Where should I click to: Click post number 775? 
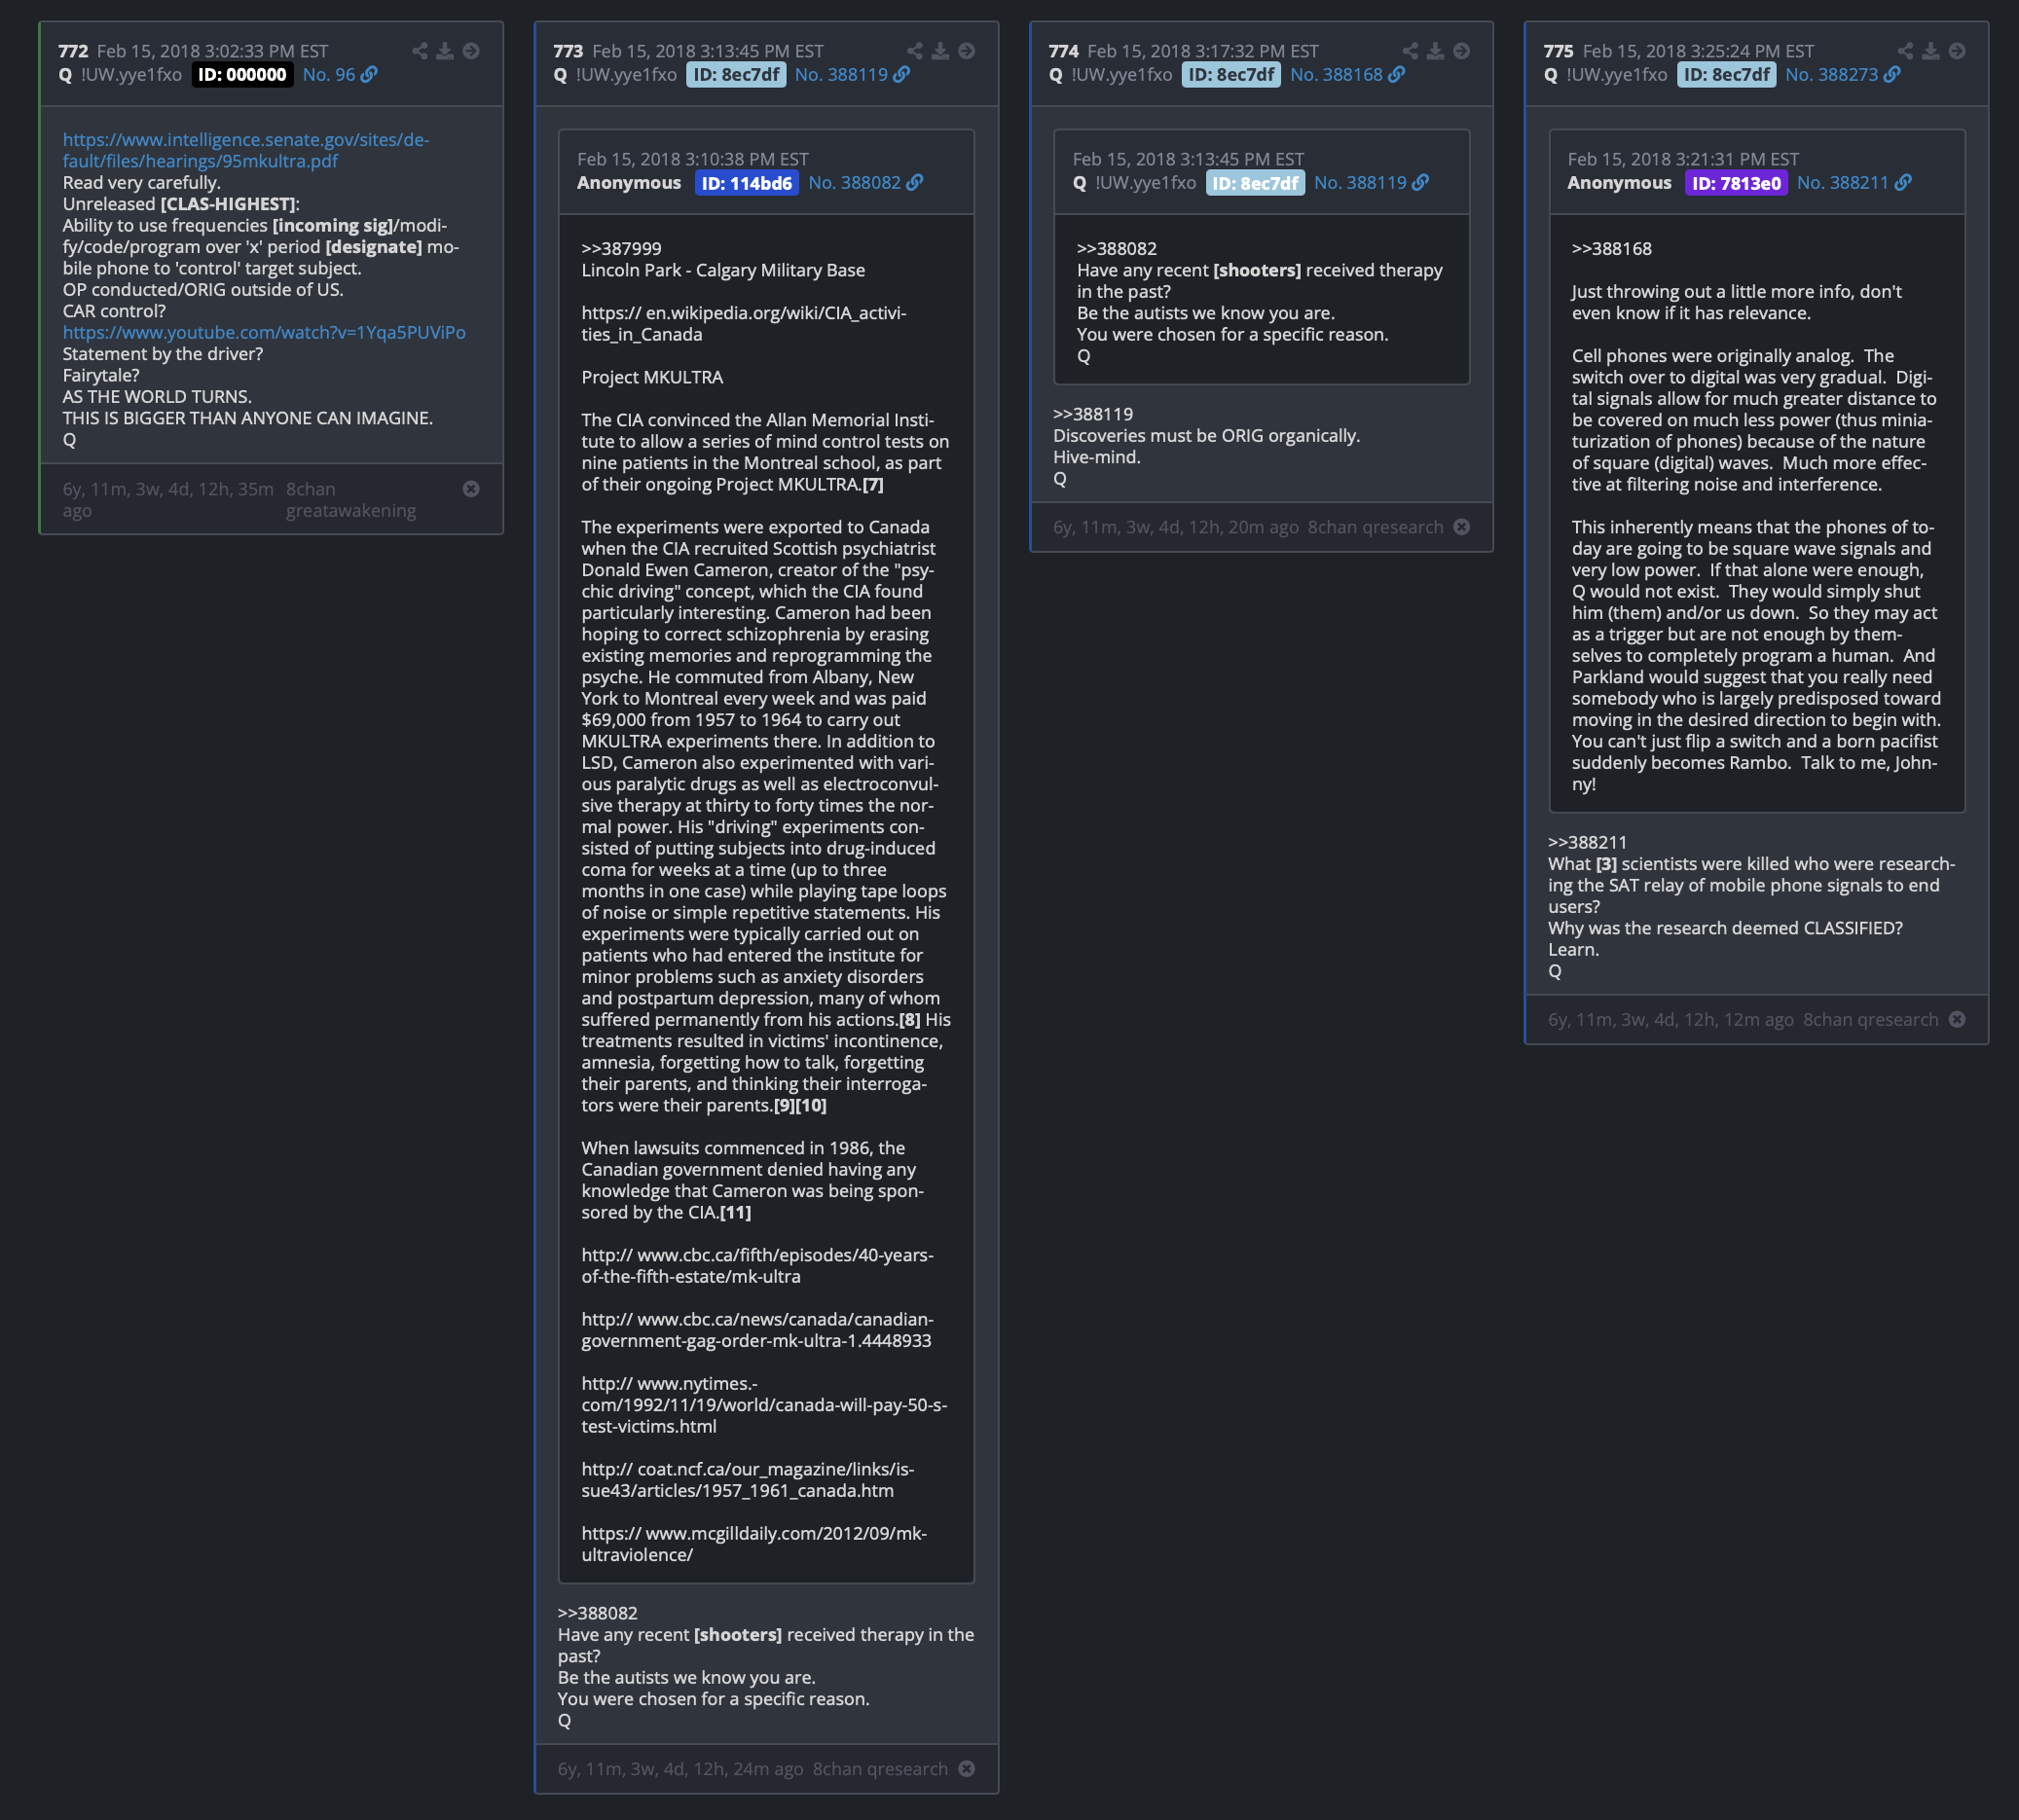(x=1558, y=51)
